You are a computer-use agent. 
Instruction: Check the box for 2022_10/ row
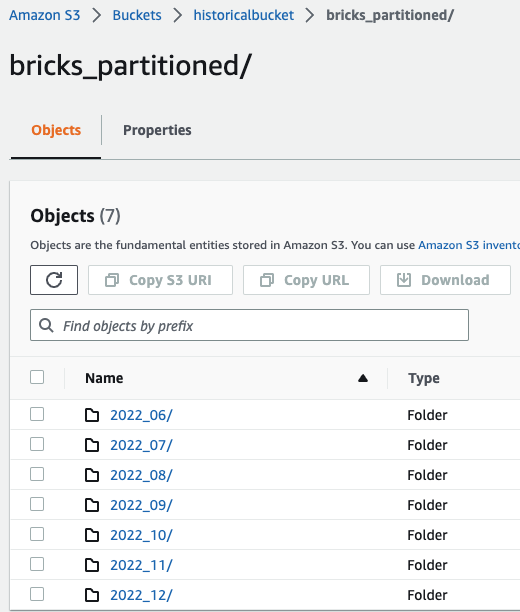click(x=37, y=534)
